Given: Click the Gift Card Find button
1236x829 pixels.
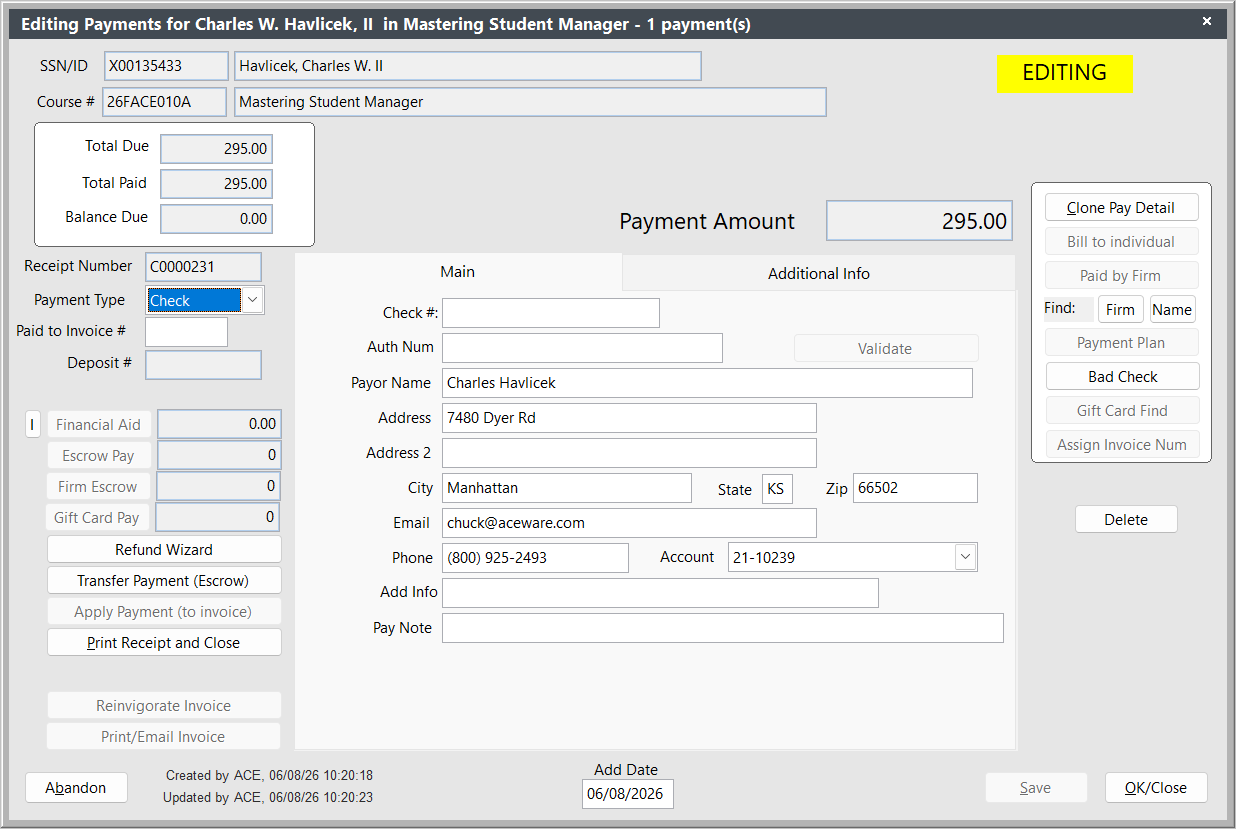Looking at the screenshot, I should coord(1122,411).
